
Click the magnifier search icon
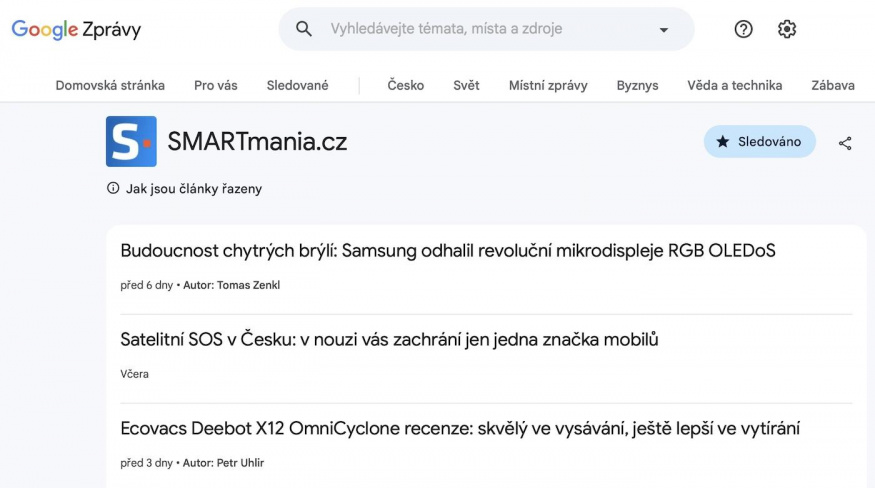tap(304, 29)
